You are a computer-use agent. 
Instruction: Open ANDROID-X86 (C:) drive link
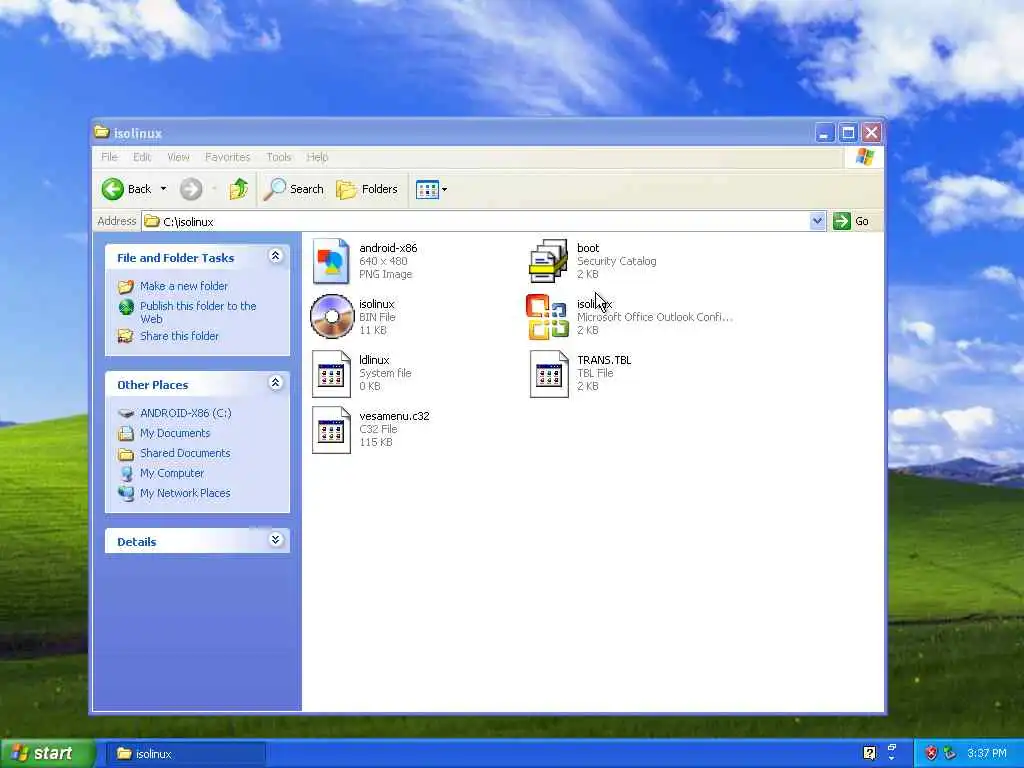point(185,413)
